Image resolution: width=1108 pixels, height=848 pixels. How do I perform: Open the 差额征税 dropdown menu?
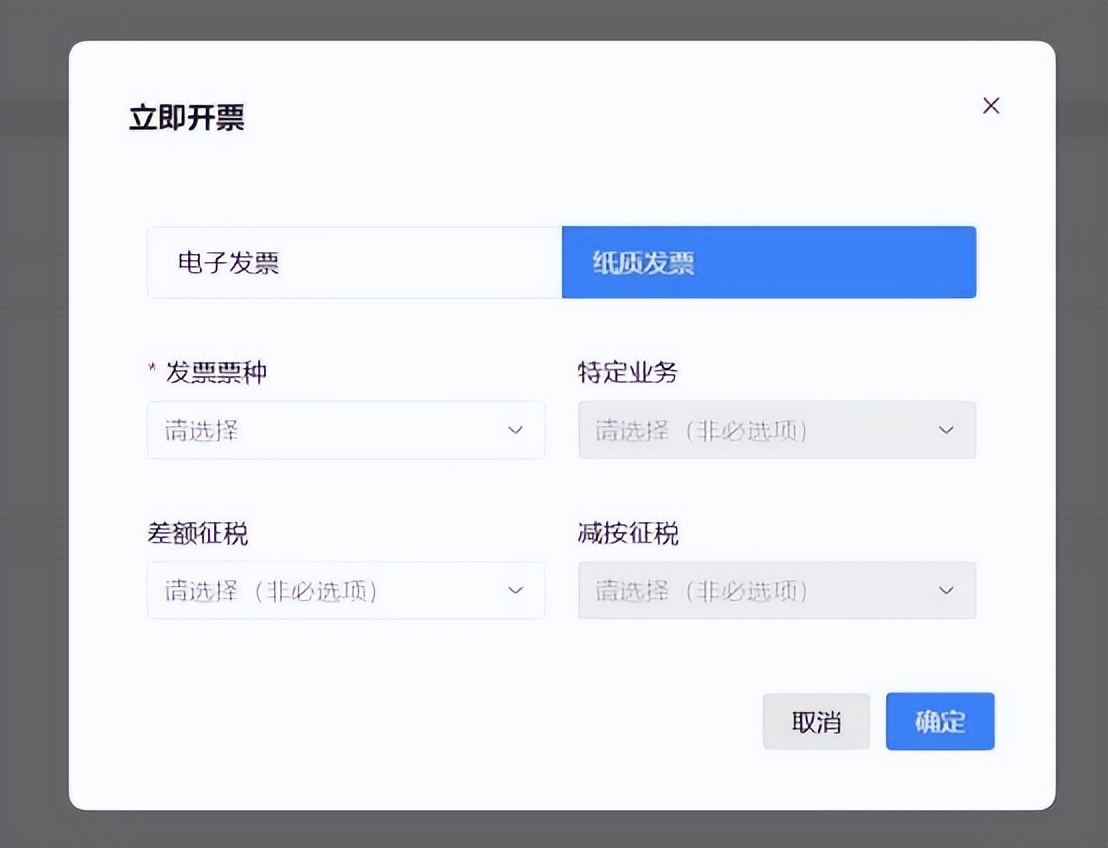[345, 591]
